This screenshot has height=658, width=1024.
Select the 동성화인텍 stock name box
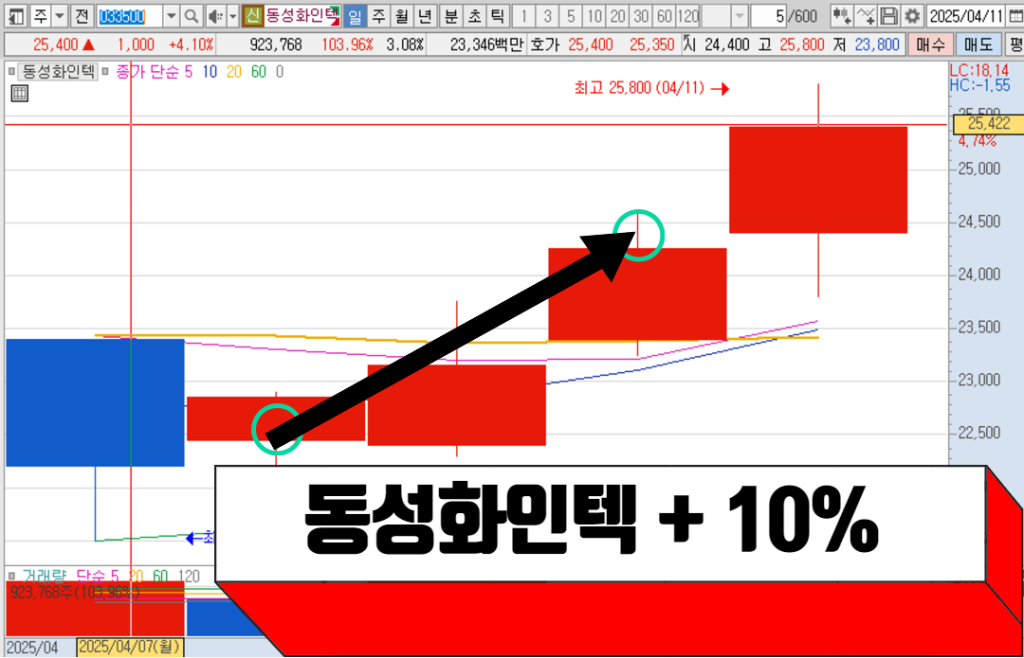[x=302, y=16]
